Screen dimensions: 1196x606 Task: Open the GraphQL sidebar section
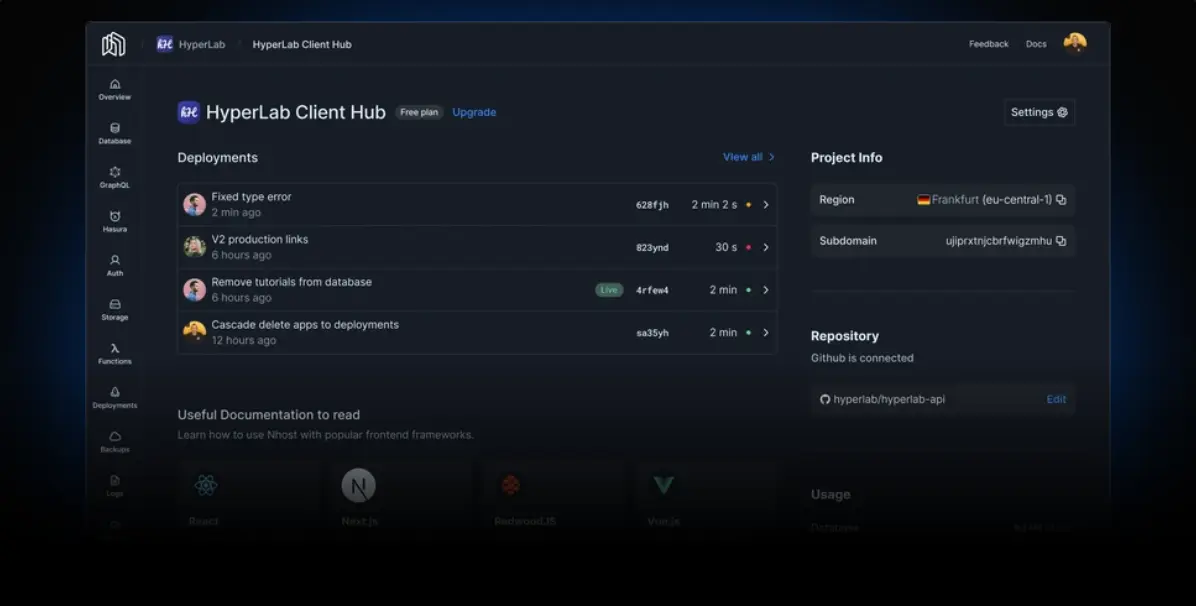[114, 178]
